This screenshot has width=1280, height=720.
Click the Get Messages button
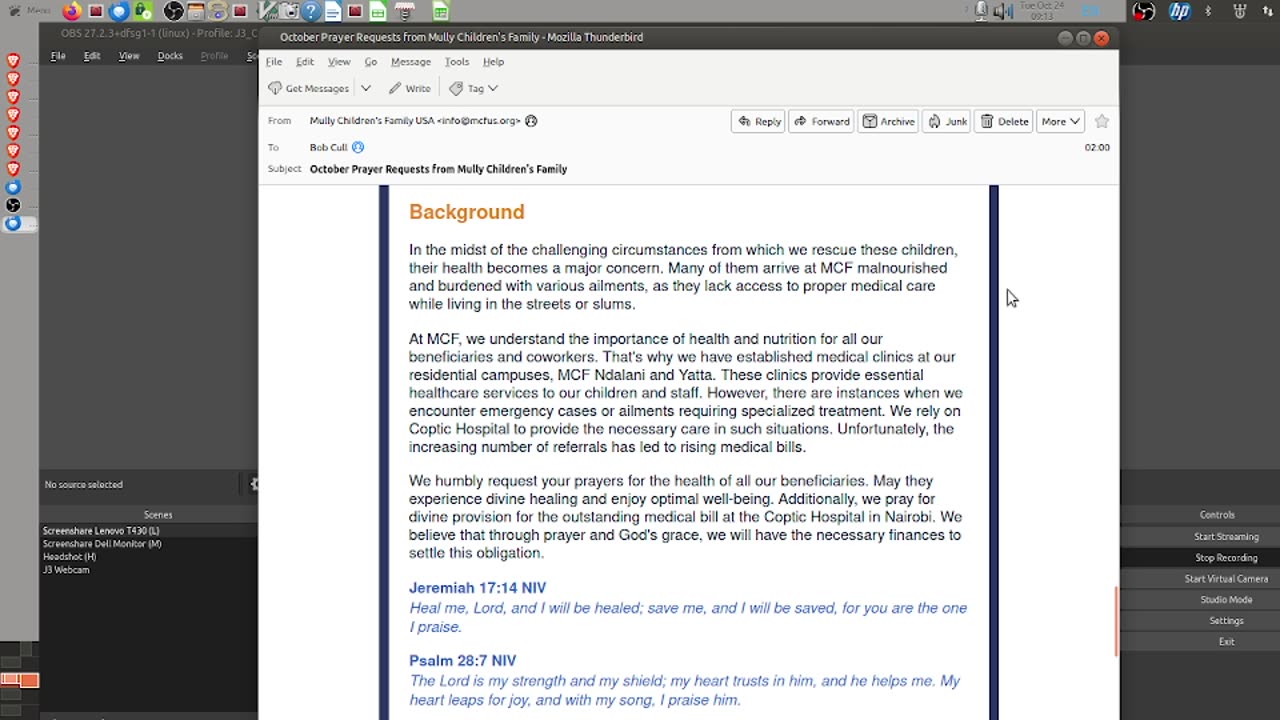click(x=309, y=88)
